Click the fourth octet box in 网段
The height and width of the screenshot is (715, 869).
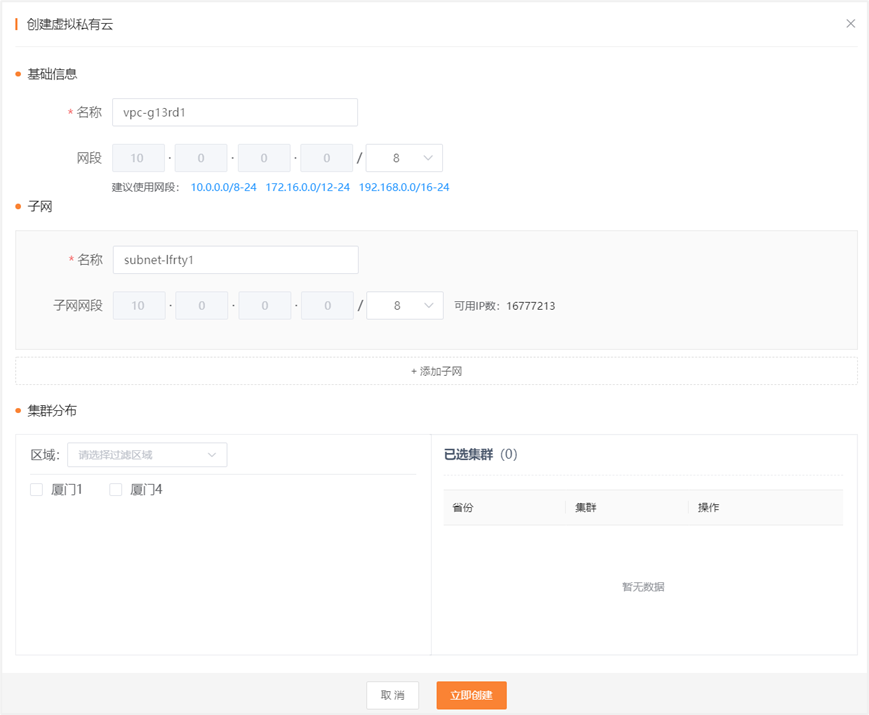coord(327,158)
